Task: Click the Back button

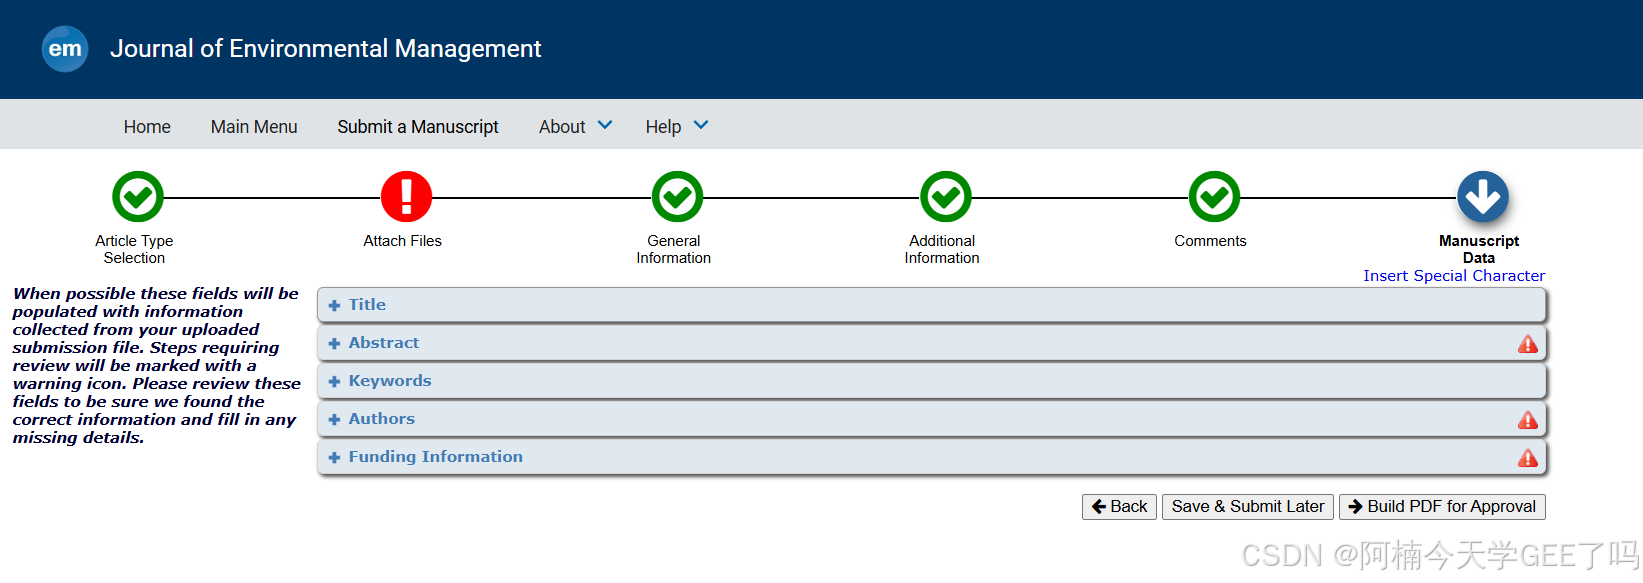Action: click(x=1119, y=507)
